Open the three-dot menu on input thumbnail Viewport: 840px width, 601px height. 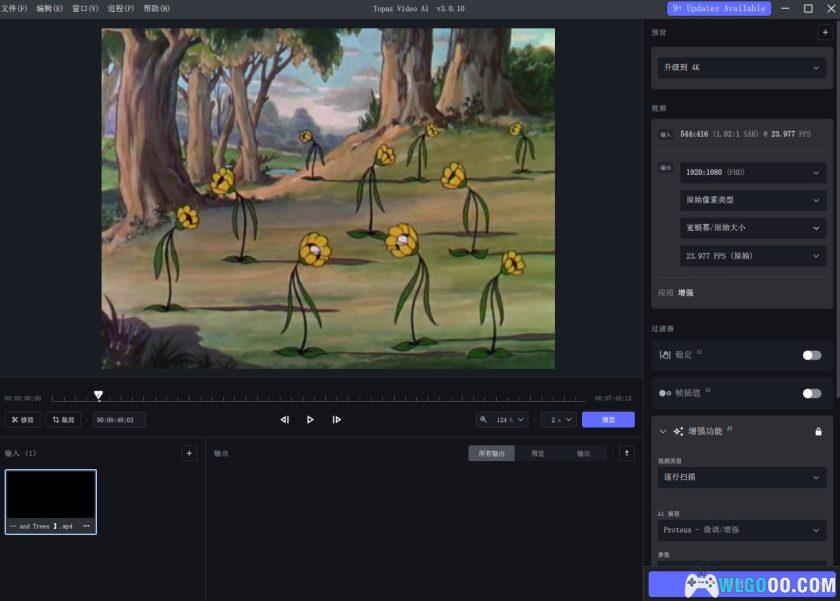click(86, 526)
